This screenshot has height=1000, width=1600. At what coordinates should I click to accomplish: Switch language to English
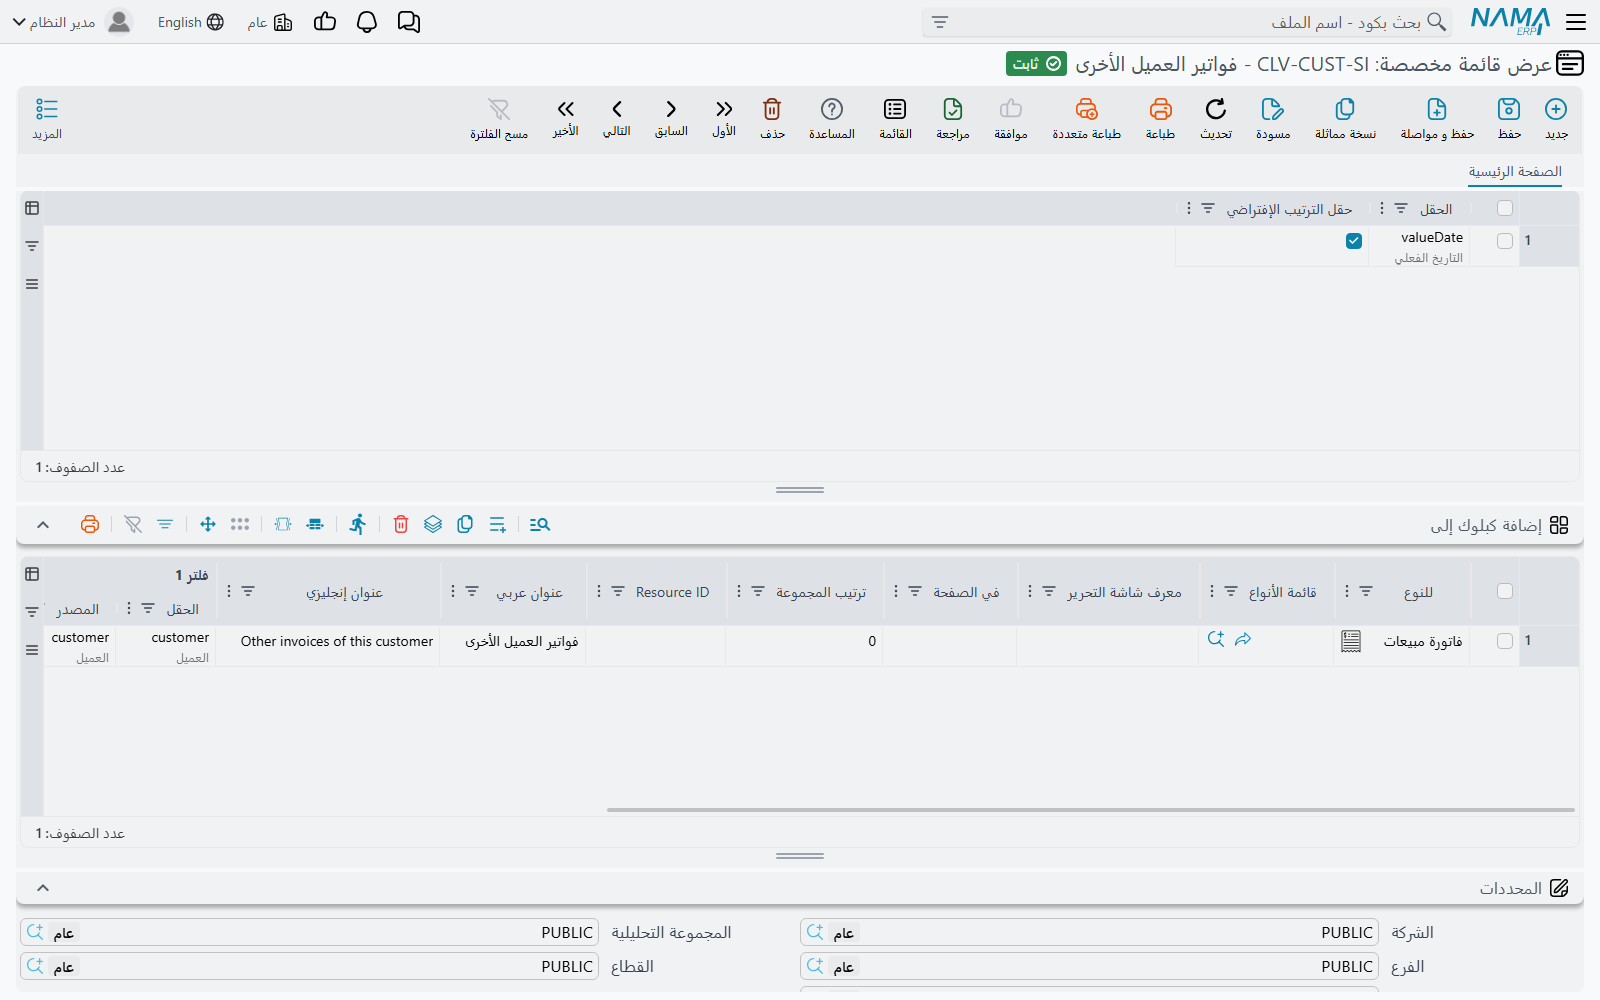coord(190,22)
